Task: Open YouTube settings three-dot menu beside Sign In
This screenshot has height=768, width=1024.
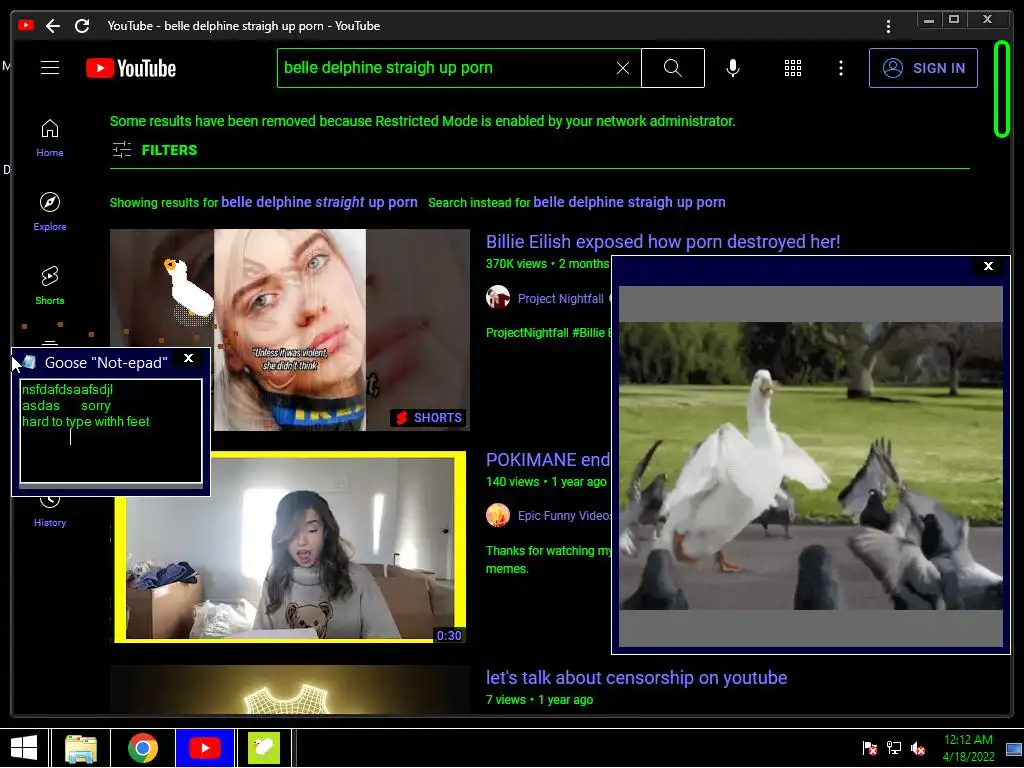Action: (x=840, y=68)
